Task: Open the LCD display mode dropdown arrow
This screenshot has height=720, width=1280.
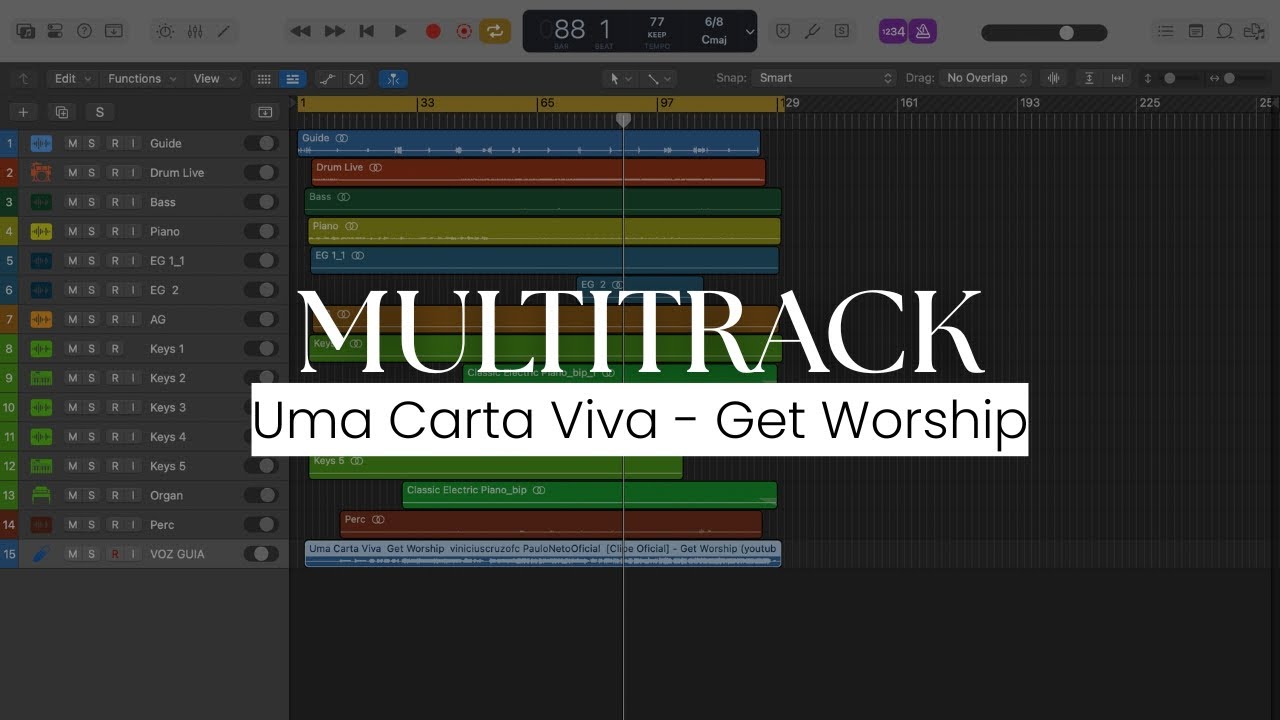Action: point(750,31)
